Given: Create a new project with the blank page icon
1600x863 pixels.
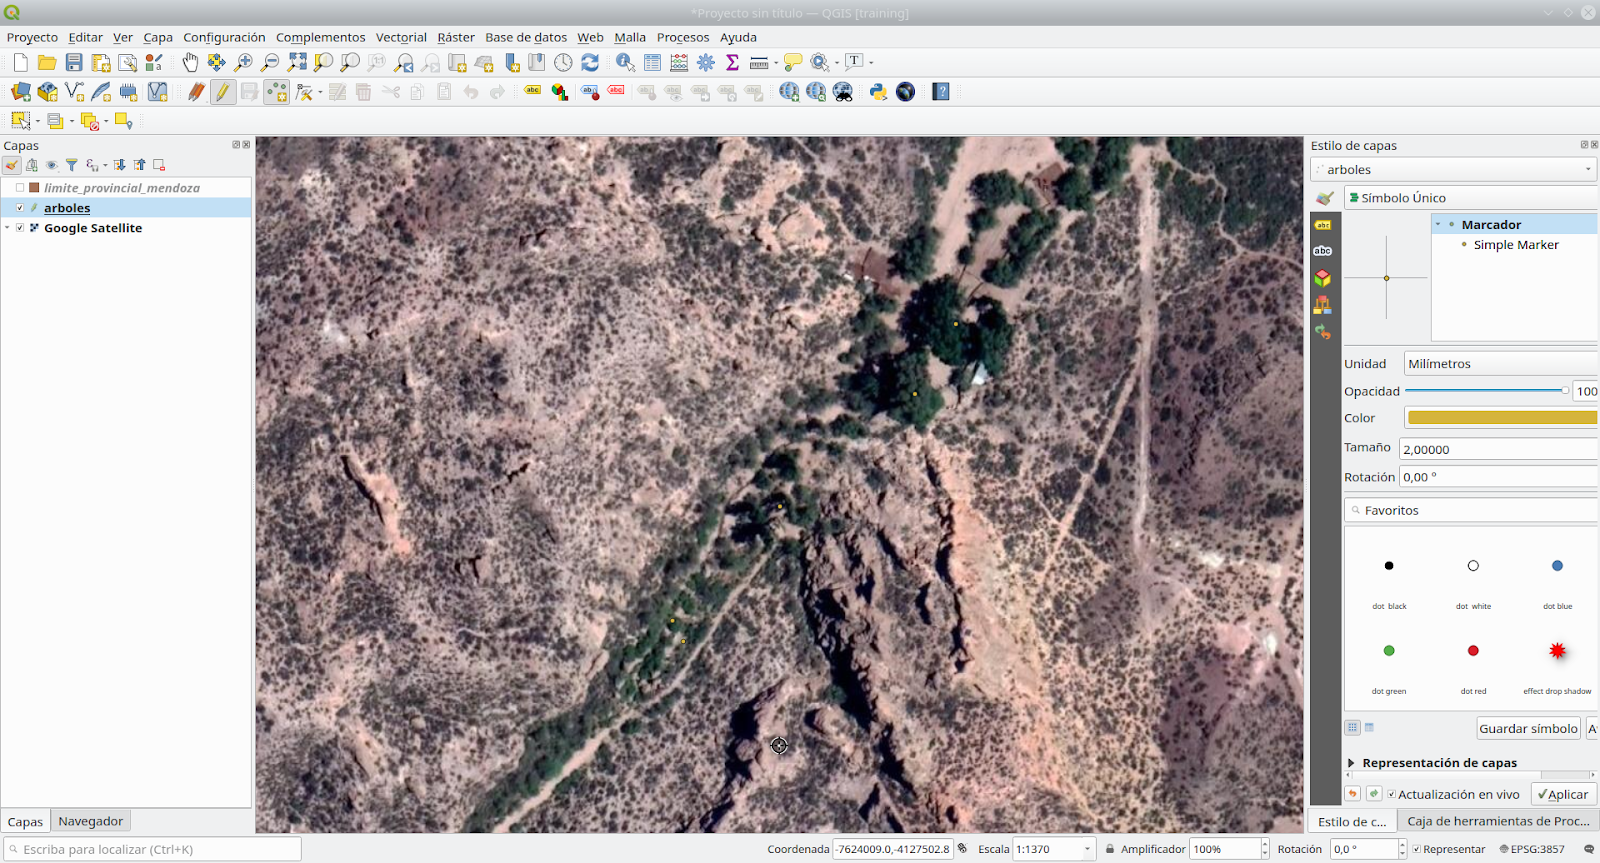Looking at the screenshot, I should [20, 62].
